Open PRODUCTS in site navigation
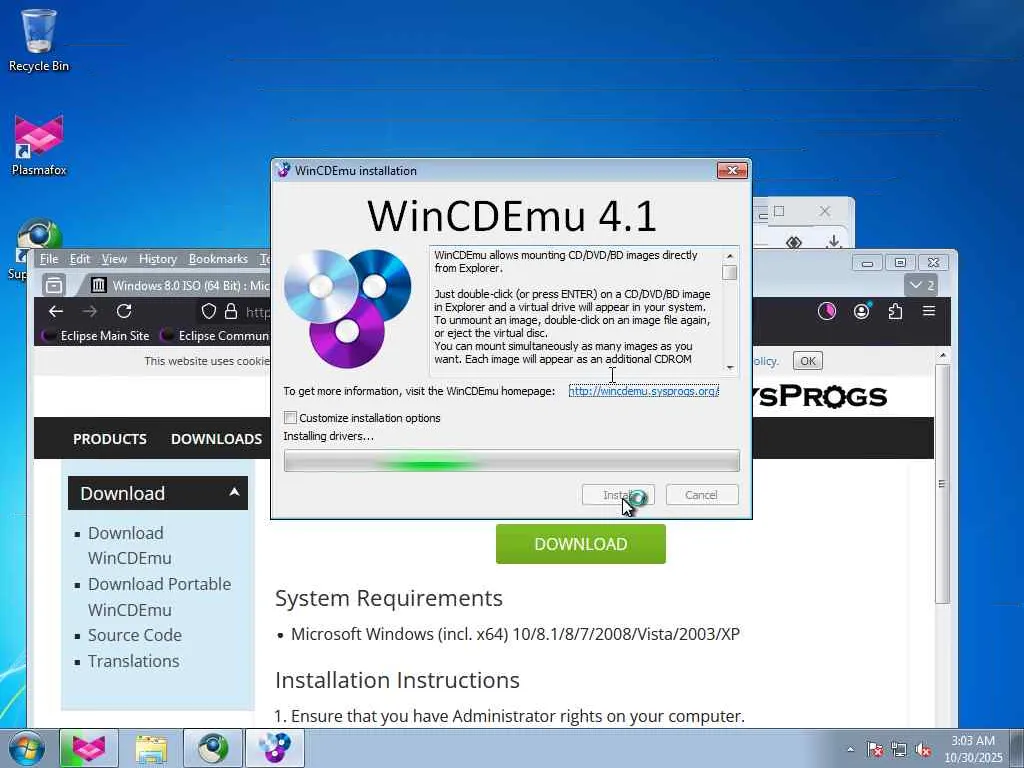 click(x=110, y=439)
